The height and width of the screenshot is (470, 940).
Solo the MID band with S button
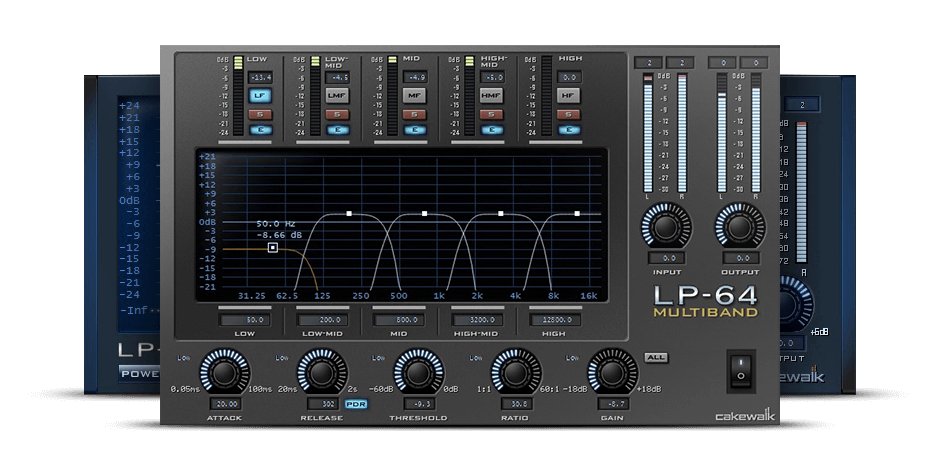point(414,115)
